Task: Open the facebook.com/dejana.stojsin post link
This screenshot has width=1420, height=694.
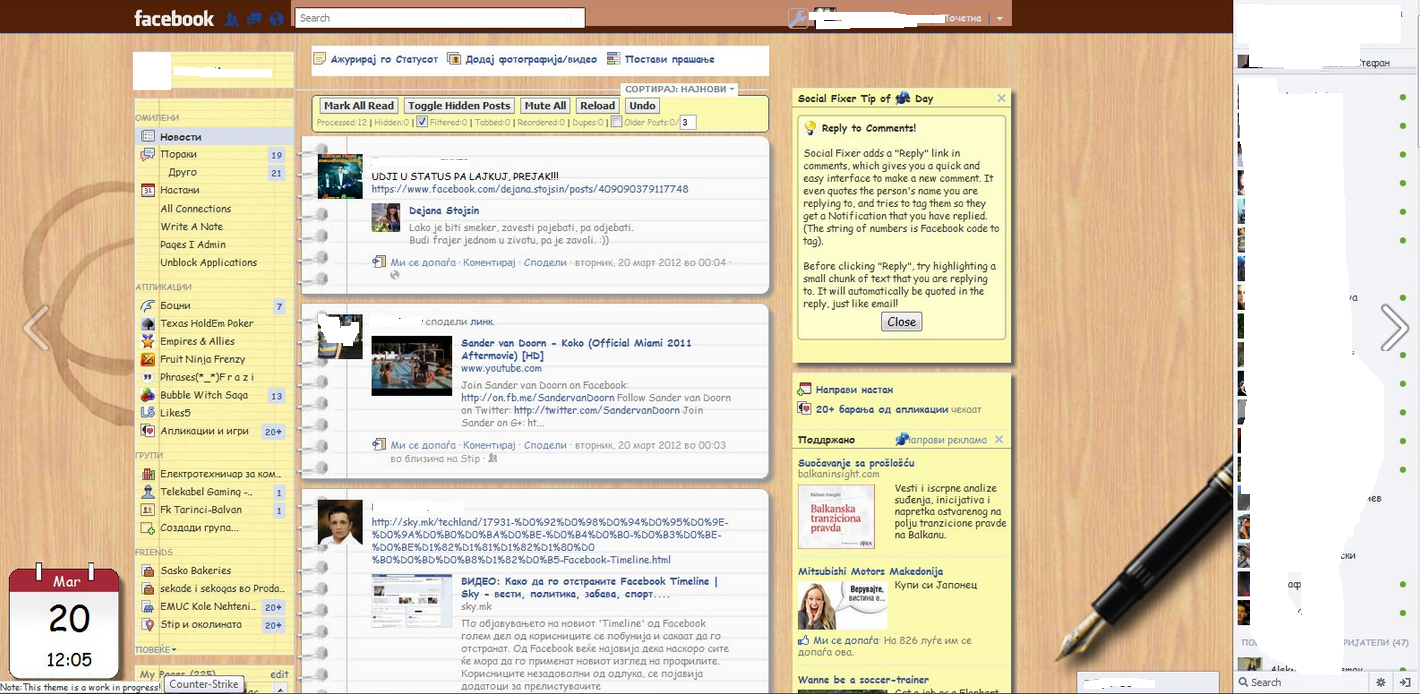Action: coord(530,189)
